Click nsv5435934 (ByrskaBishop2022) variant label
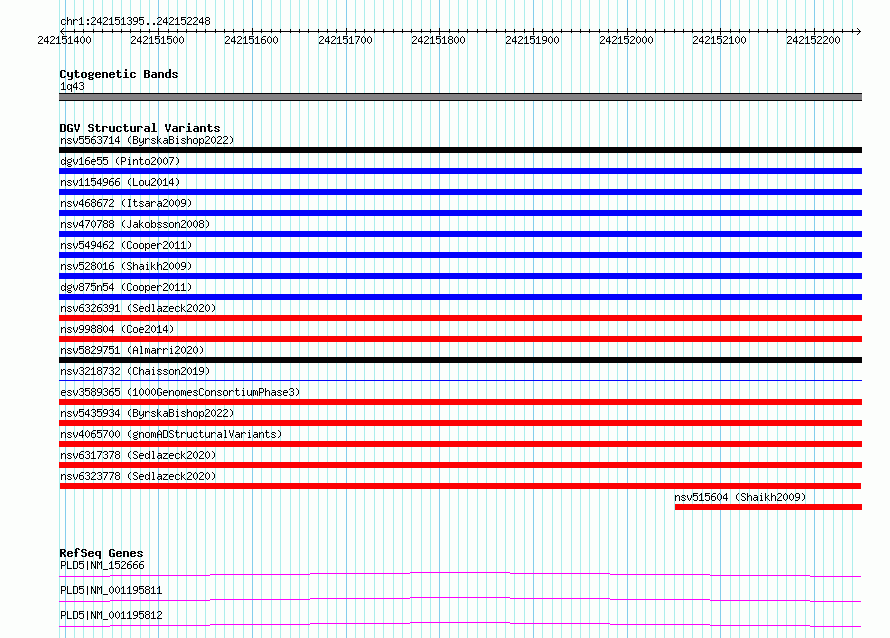Screen dimensions: 890x638 coord(147,413)
